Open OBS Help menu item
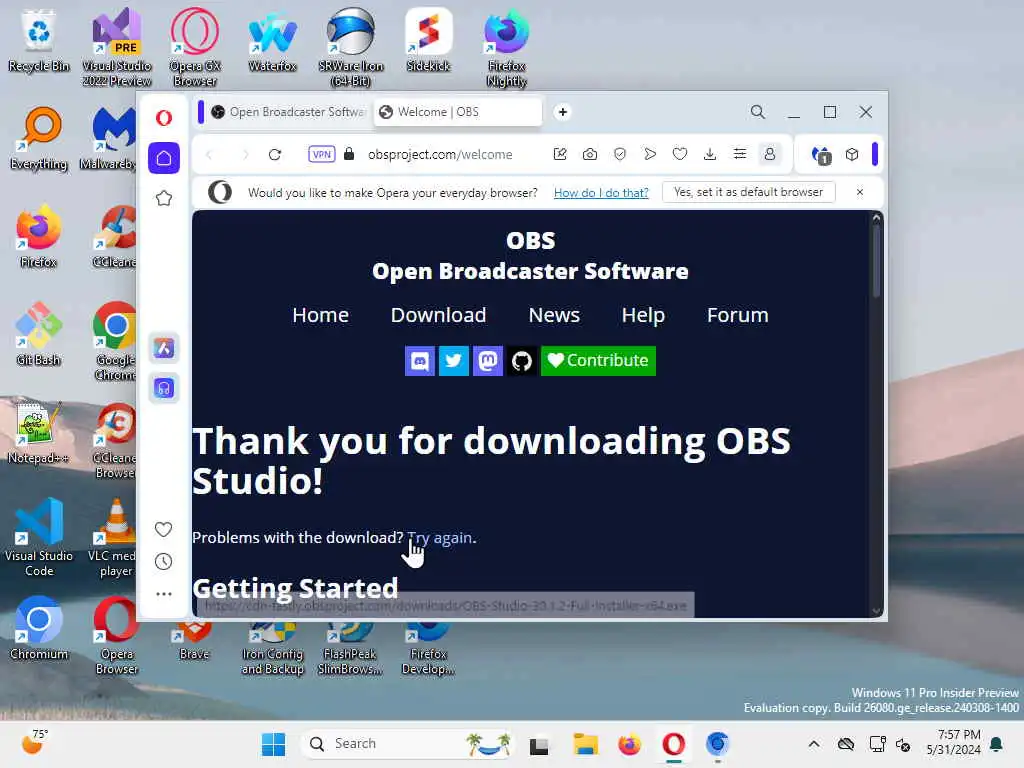This screenshot has width=1024, height=768. click(x=643, y=315)
